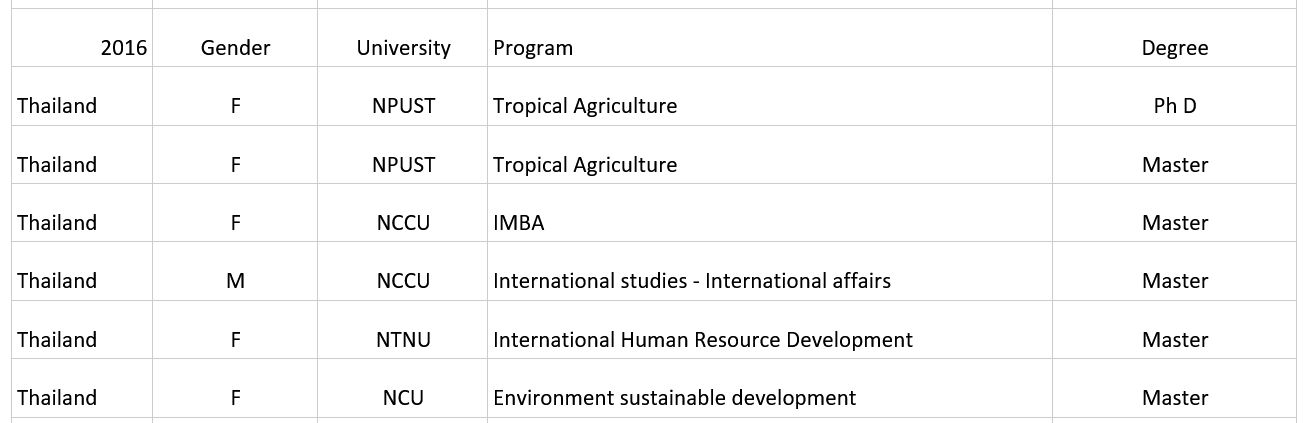The width and height of the screenshot is (1305, 423).
Task: Click International studies - International affairs cell
Action: click(x=770, y=281)
